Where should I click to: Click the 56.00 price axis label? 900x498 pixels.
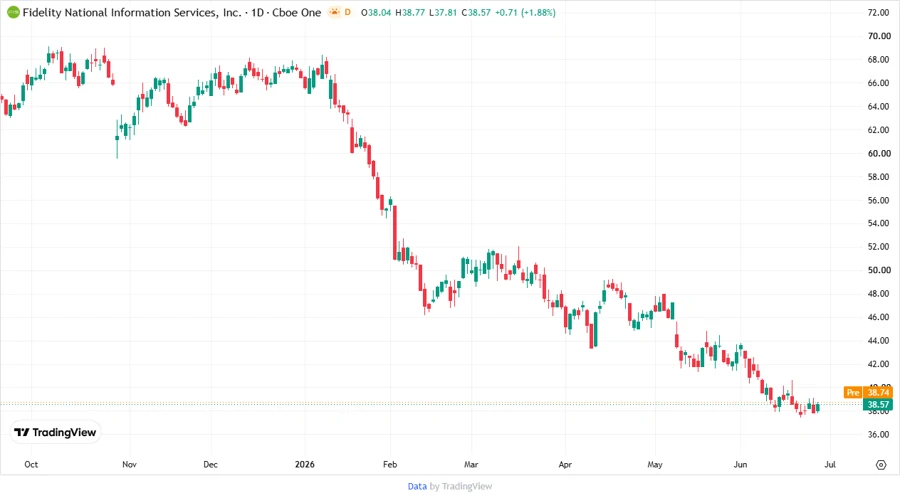(x=879, y=201)
